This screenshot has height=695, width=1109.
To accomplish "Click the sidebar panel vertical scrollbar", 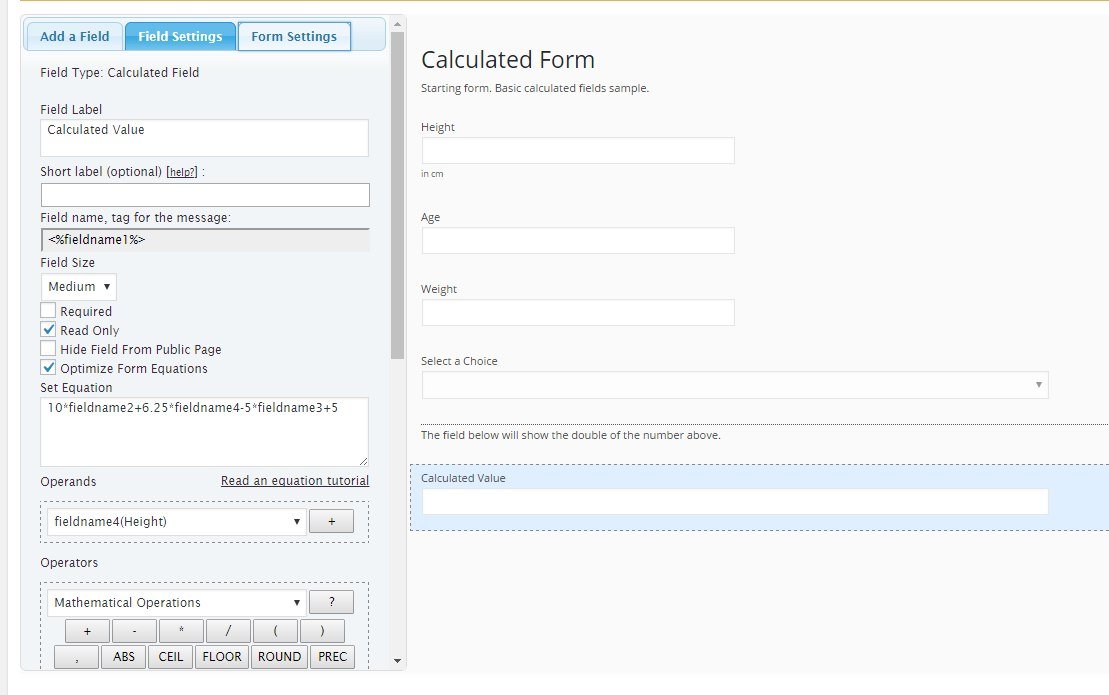I will point(397,200).
